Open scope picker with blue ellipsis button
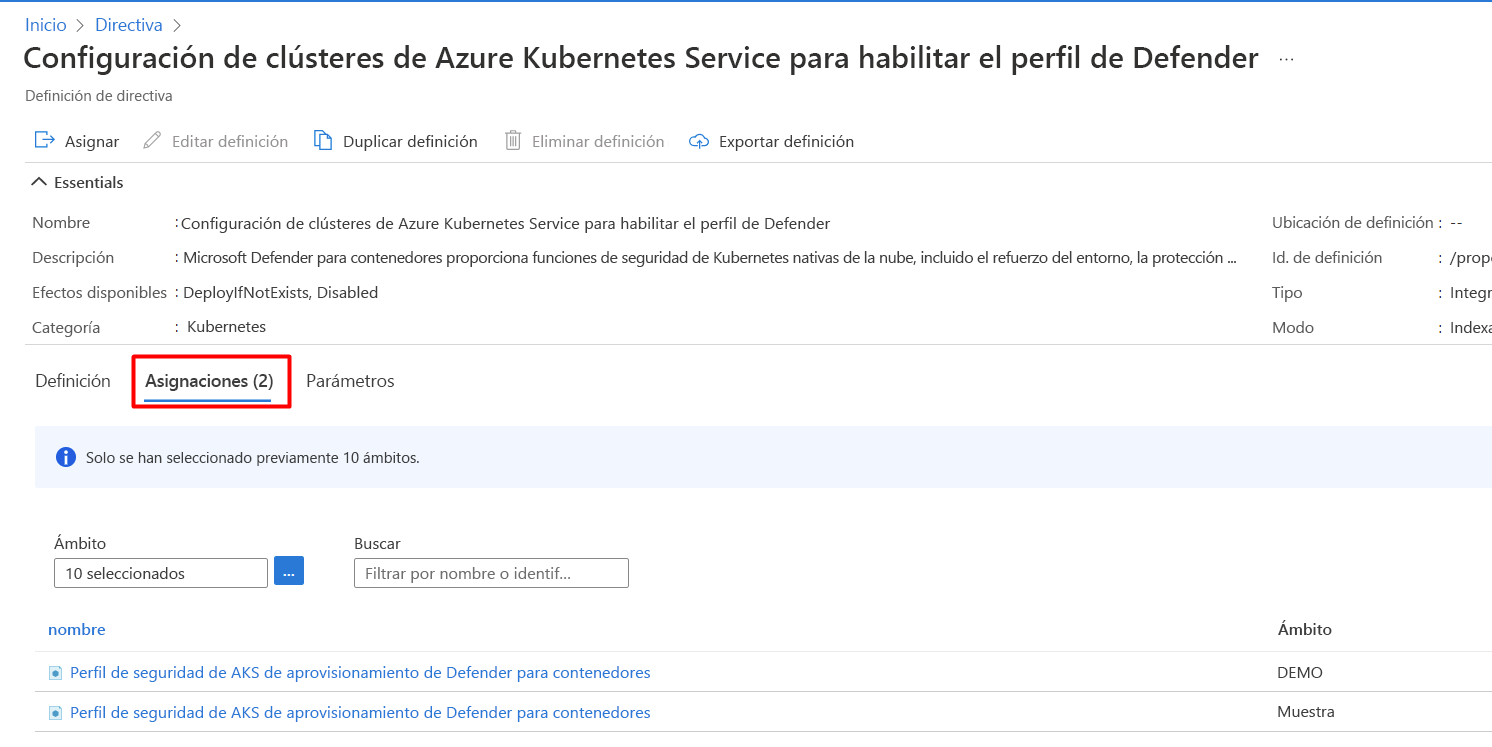 click(289, 571)
